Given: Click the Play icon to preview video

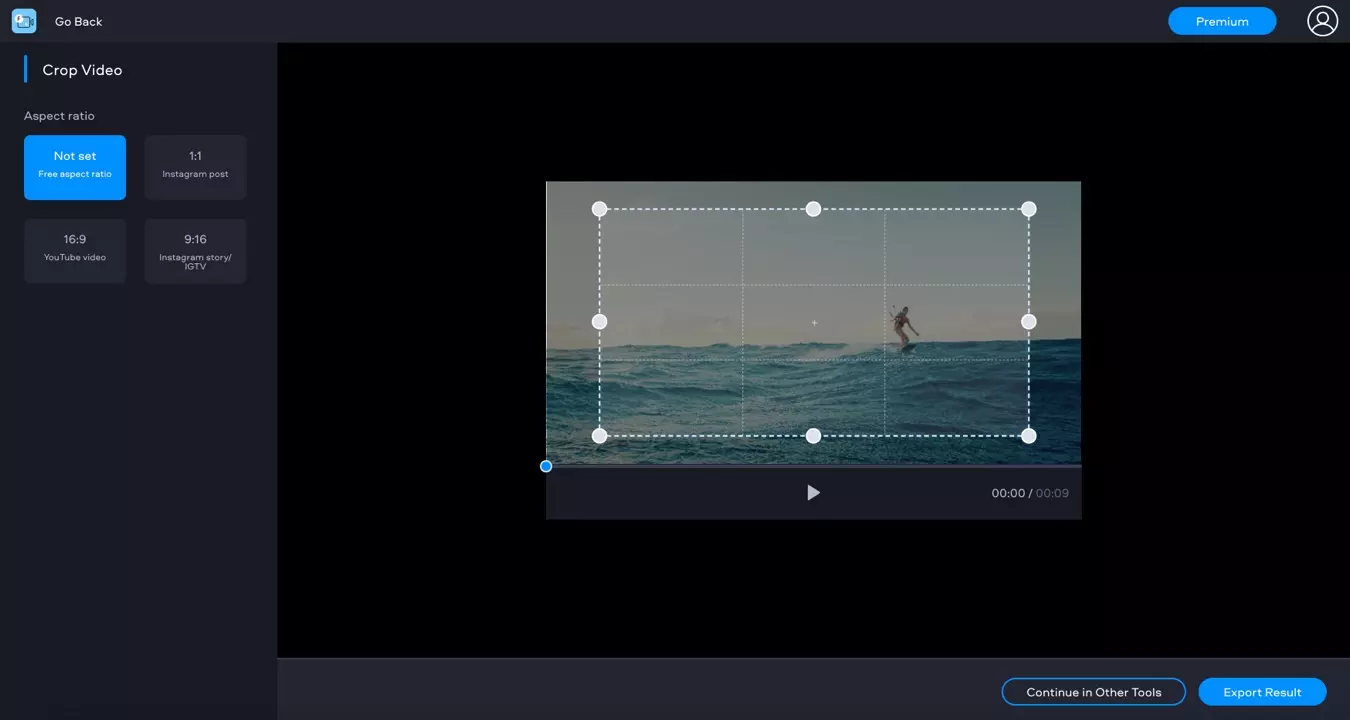Looking at the screenshot, I should coord(813,492).
